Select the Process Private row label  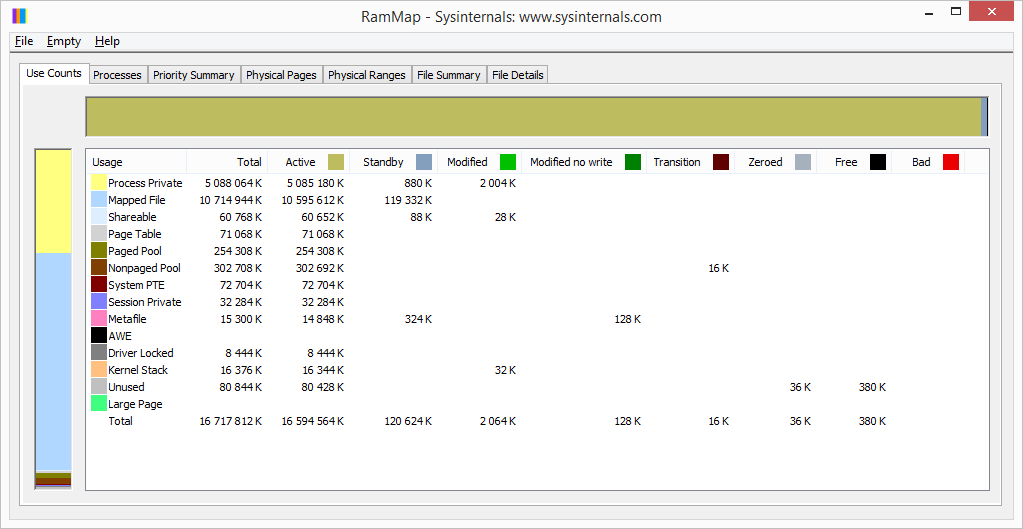click(x=145, y=183)
